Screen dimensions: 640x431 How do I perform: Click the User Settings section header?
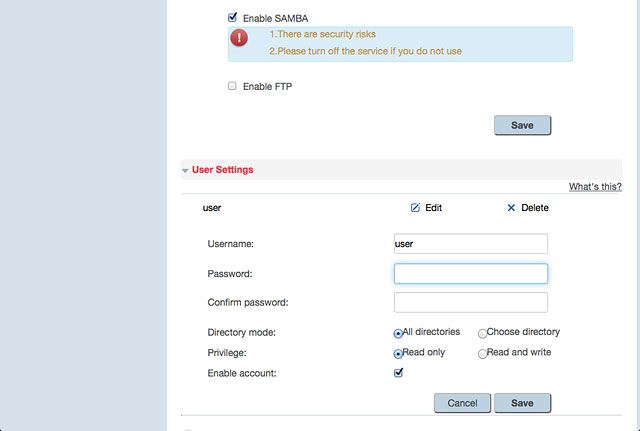(222, 170)
